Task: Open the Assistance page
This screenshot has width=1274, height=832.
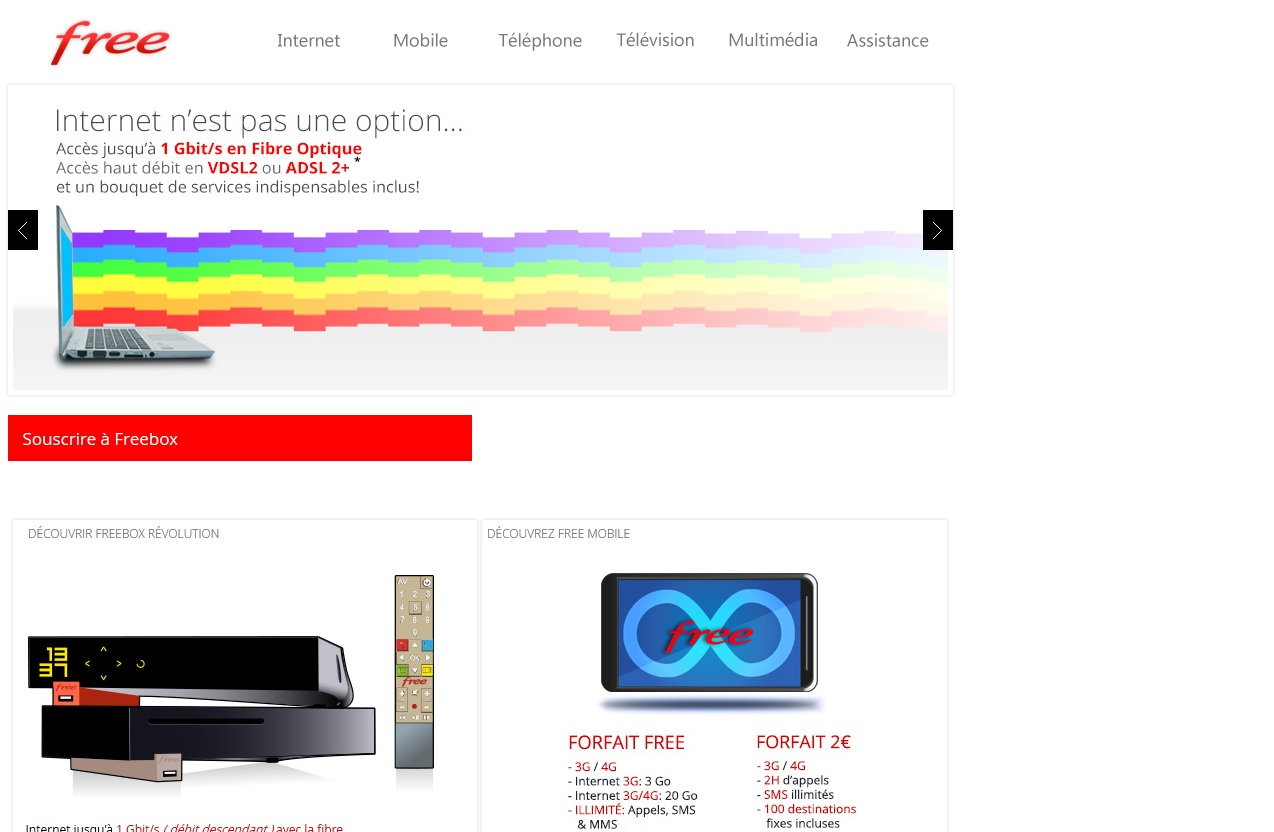Action: (888, 40)
